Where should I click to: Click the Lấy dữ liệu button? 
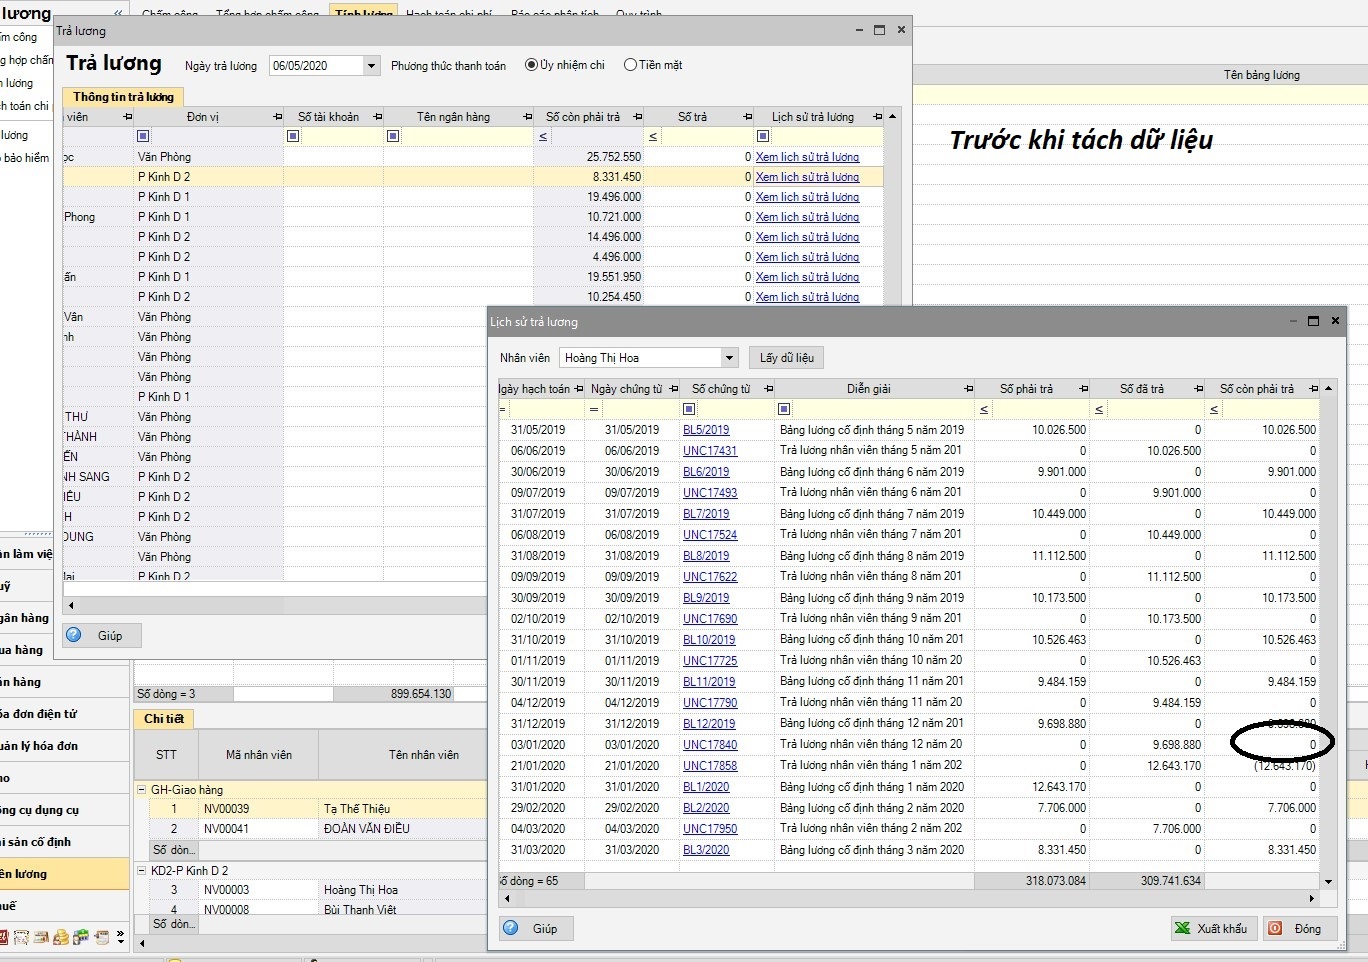pyautogui.click(x=786, y=358)
